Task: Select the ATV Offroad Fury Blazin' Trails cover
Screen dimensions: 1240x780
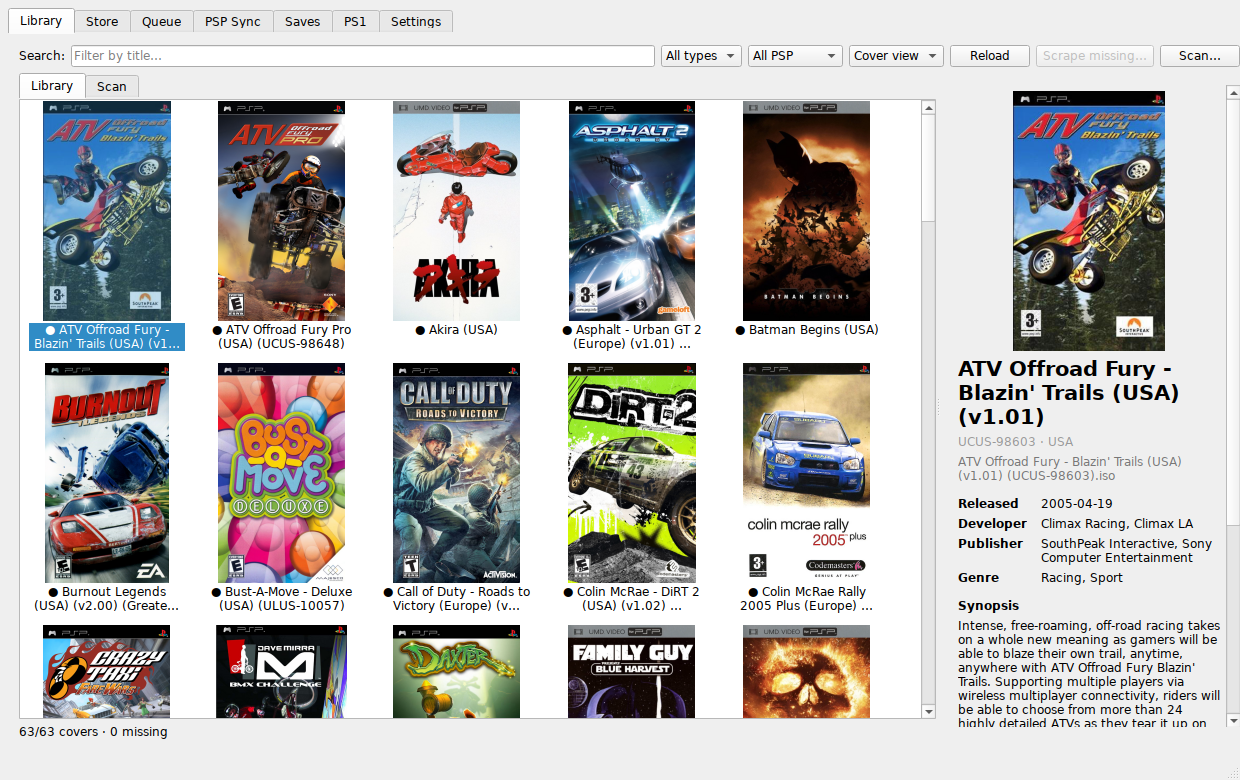Action: click(x=107, y=211)
